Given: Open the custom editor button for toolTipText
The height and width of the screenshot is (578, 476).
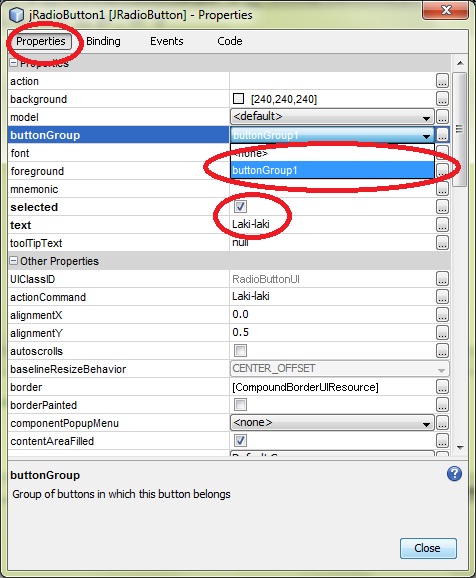Looking at the screenshot, I should [442, 243].
